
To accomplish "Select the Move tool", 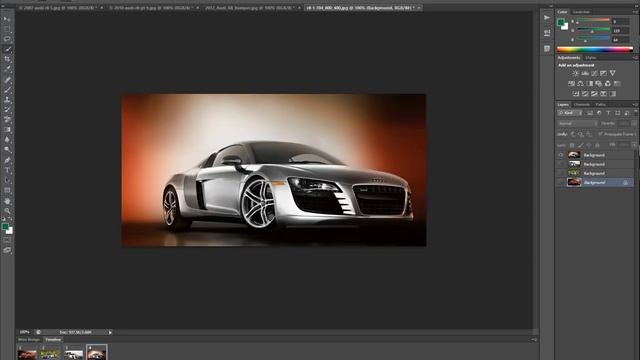I will 7,19.
